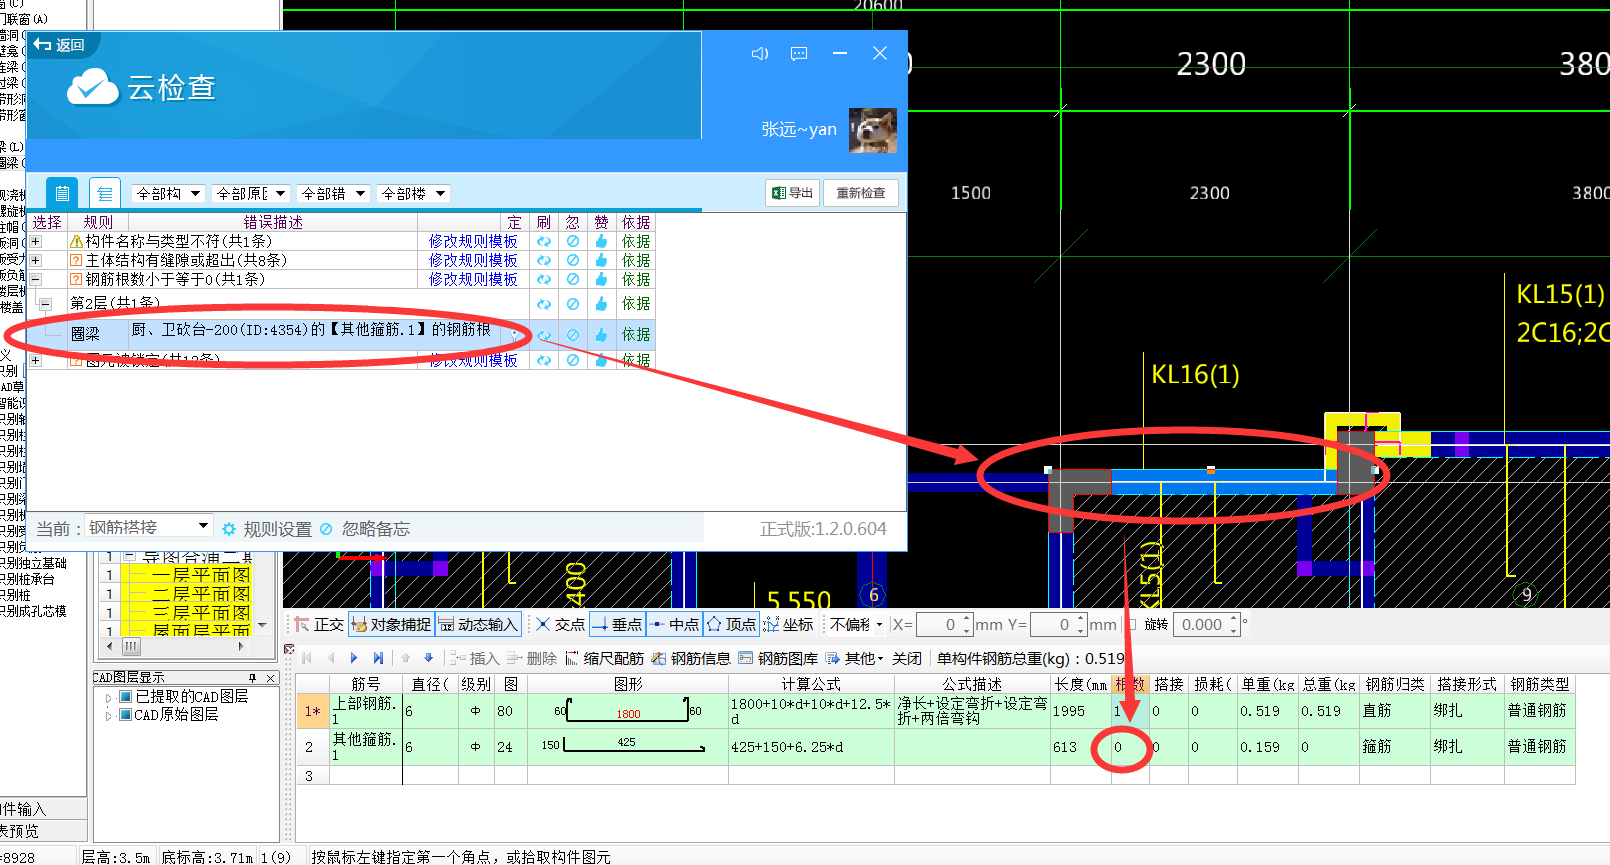Viewport: 1610px width, 865px height.
Task: Click refresh icon in 主体结构有缝隙或超出 row
Action: click(x=544, y=260)
